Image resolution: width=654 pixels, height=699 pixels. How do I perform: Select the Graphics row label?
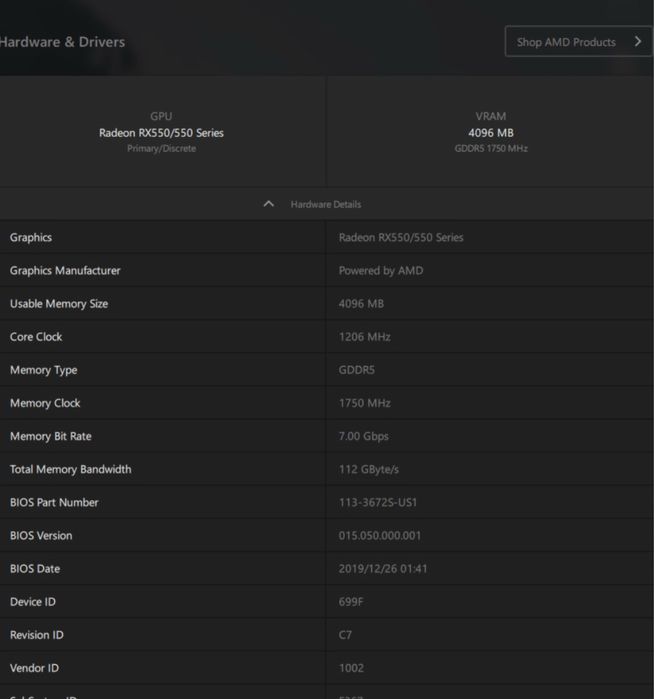point(31,238)
